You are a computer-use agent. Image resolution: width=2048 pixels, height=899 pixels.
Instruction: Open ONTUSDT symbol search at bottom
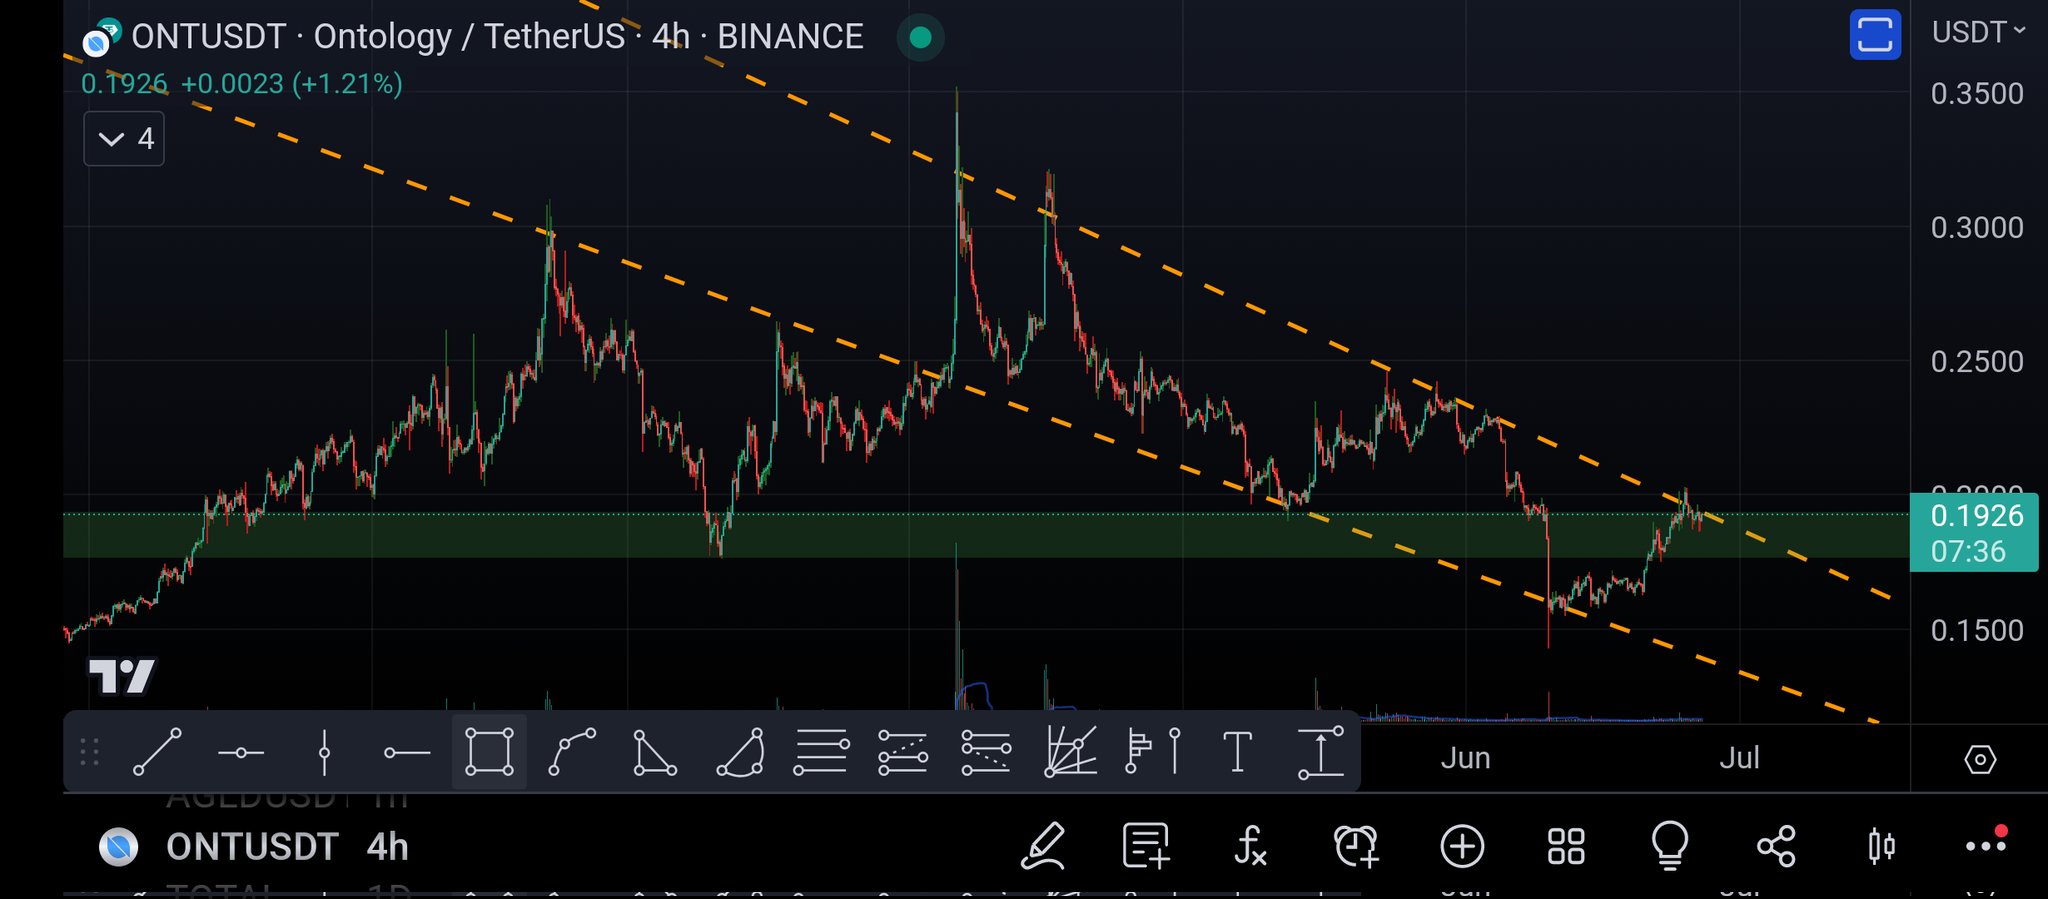252,847
